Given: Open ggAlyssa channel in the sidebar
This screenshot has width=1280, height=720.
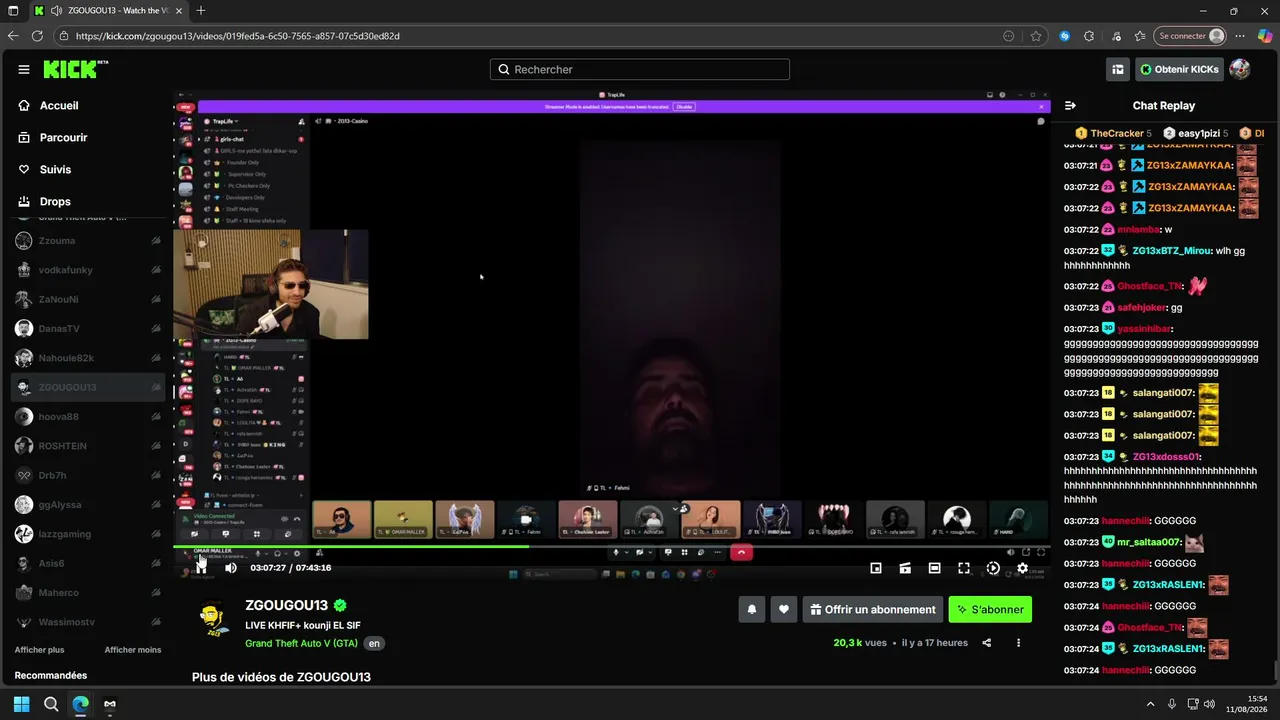Looking at the screenshot, I should coord(88,505).
